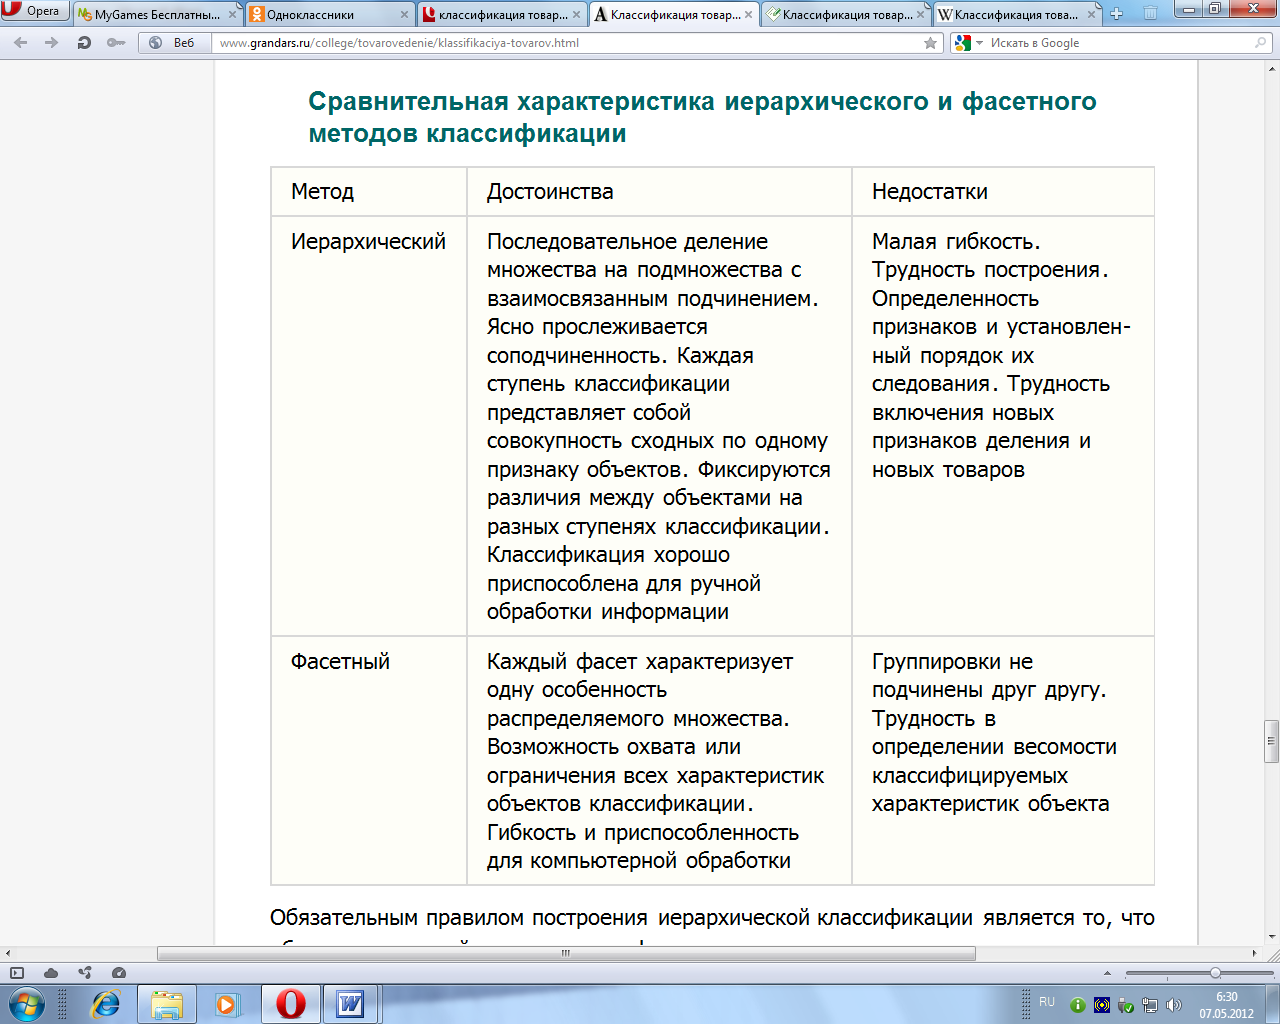Toggle the Opera panels button

coord(16,973)
